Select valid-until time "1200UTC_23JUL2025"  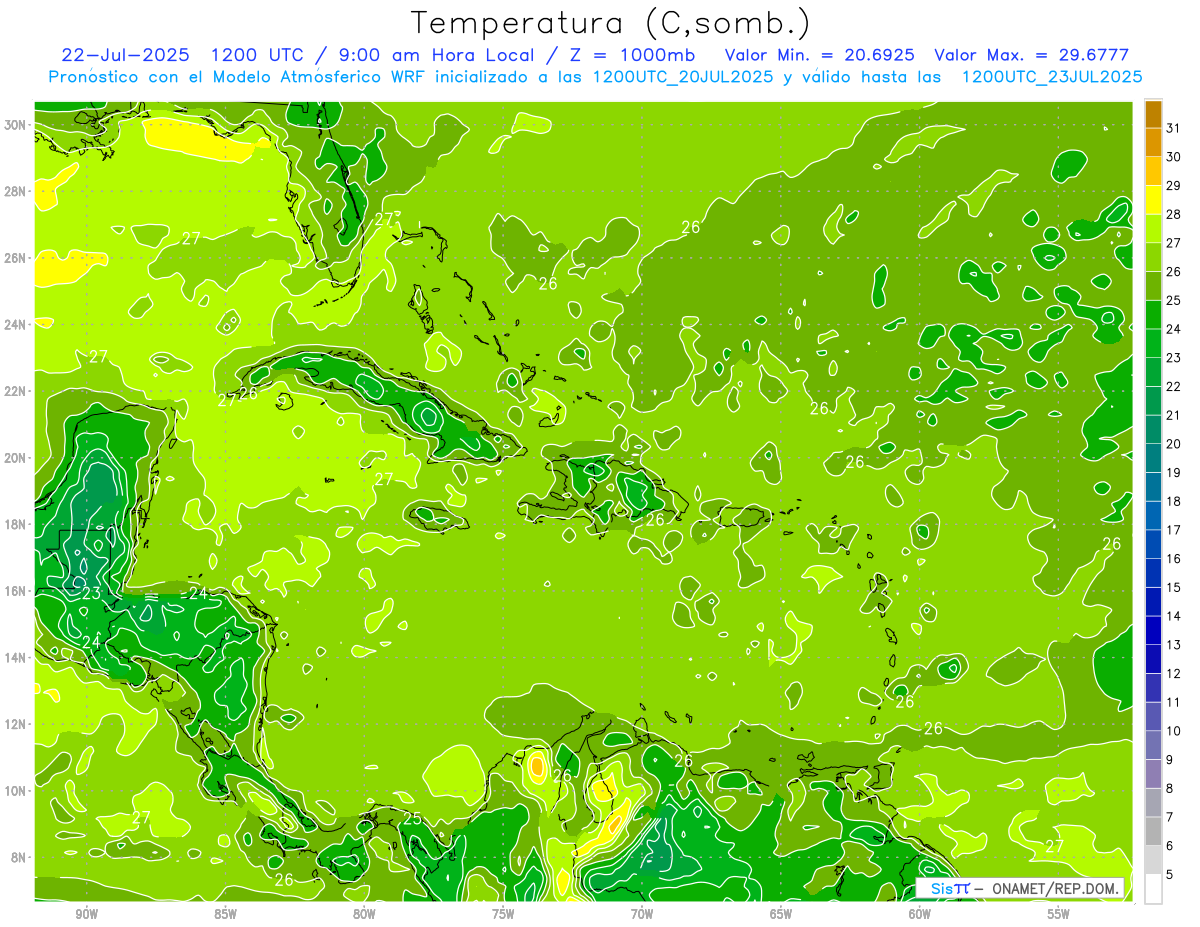click(x=1052, y=77)
